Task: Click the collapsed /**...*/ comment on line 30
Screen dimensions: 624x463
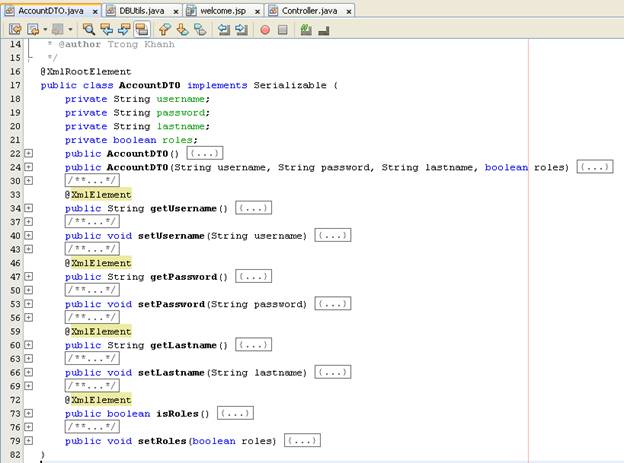Action: coord(92,180)
